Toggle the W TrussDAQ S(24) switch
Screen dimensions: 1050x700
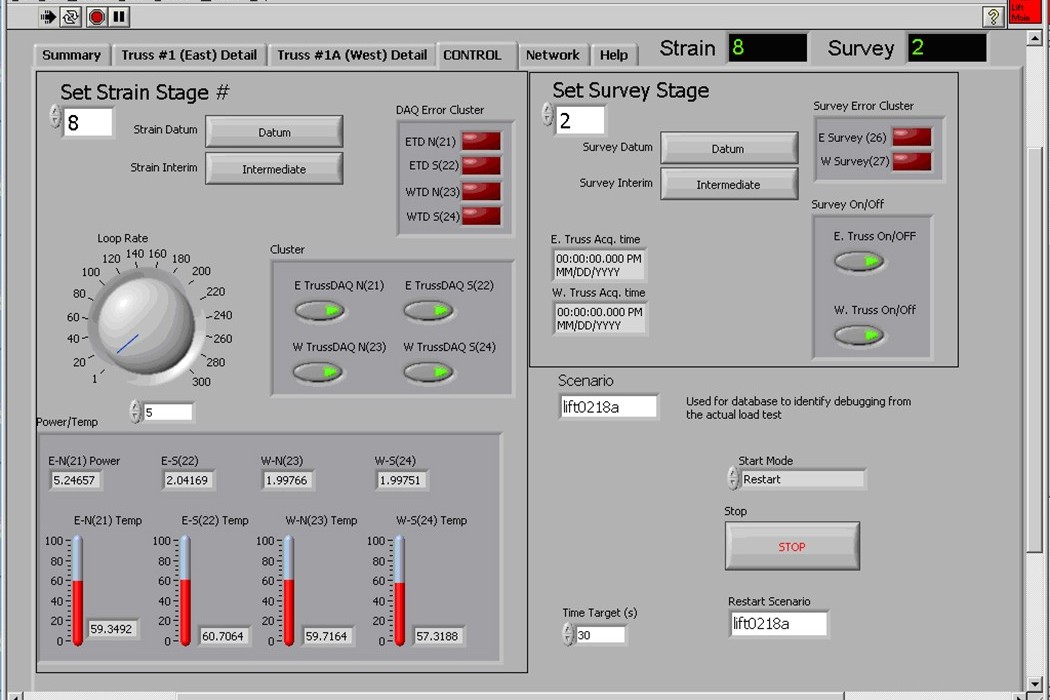coord(428,373)
